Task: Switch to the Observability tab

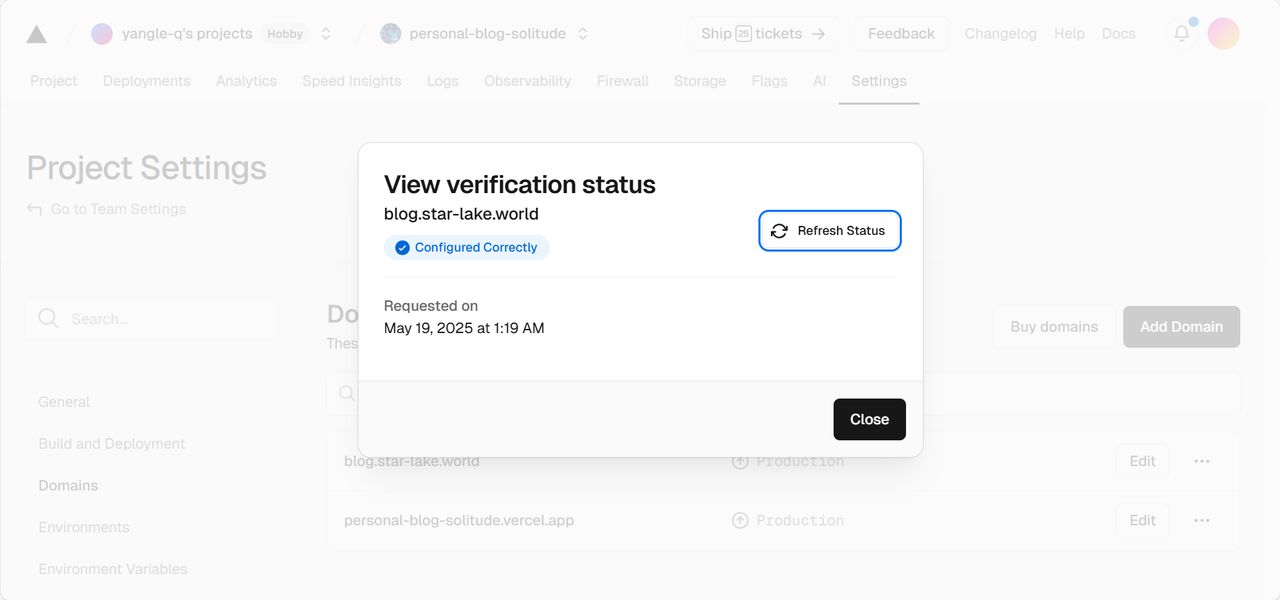Action: pyautogui.click(x=528, y=81)
